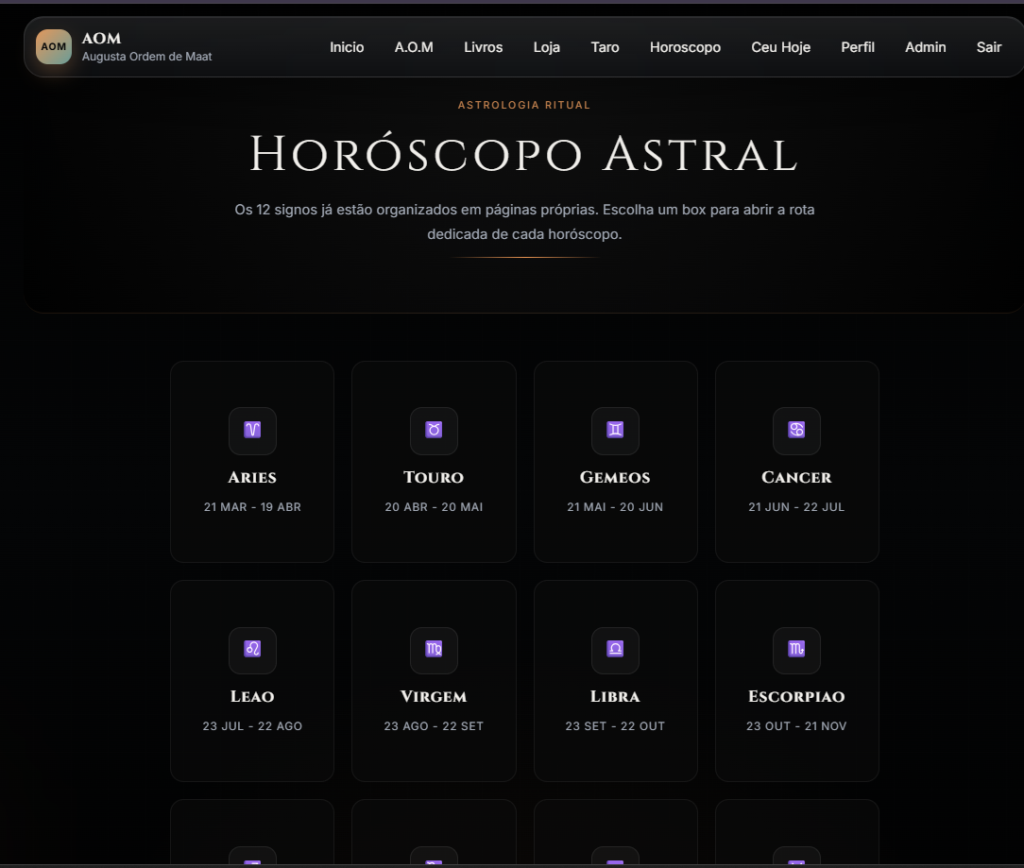The image size is (1024, 868).
Task: Click Sair to log out
Action: tap(989, 47)
